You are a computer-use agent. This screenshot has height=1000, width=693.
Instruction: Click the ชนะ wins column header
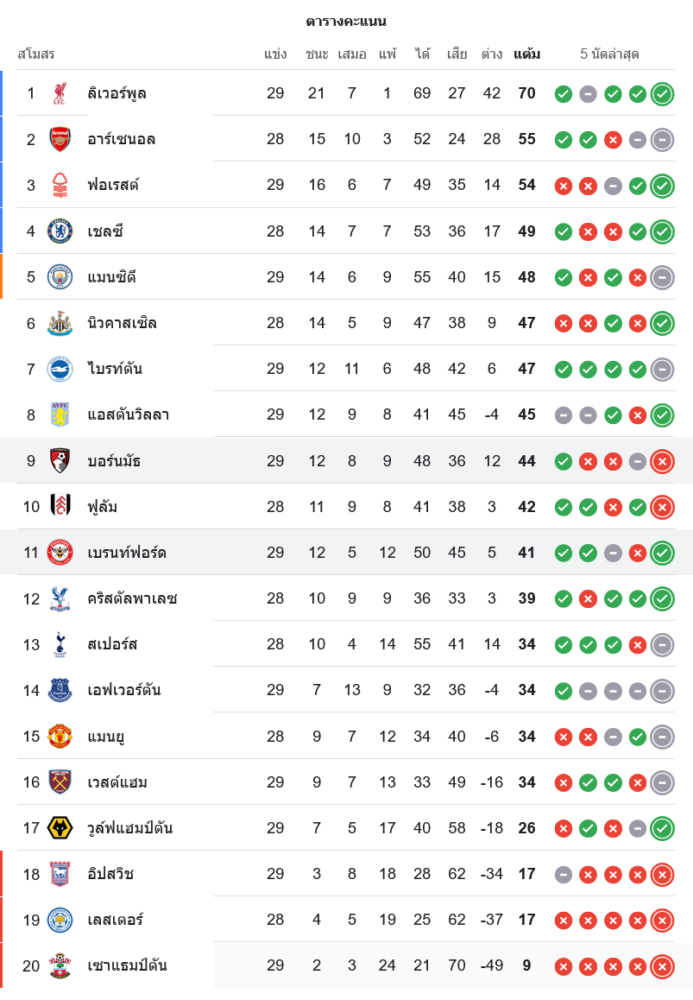pos(317,54)
